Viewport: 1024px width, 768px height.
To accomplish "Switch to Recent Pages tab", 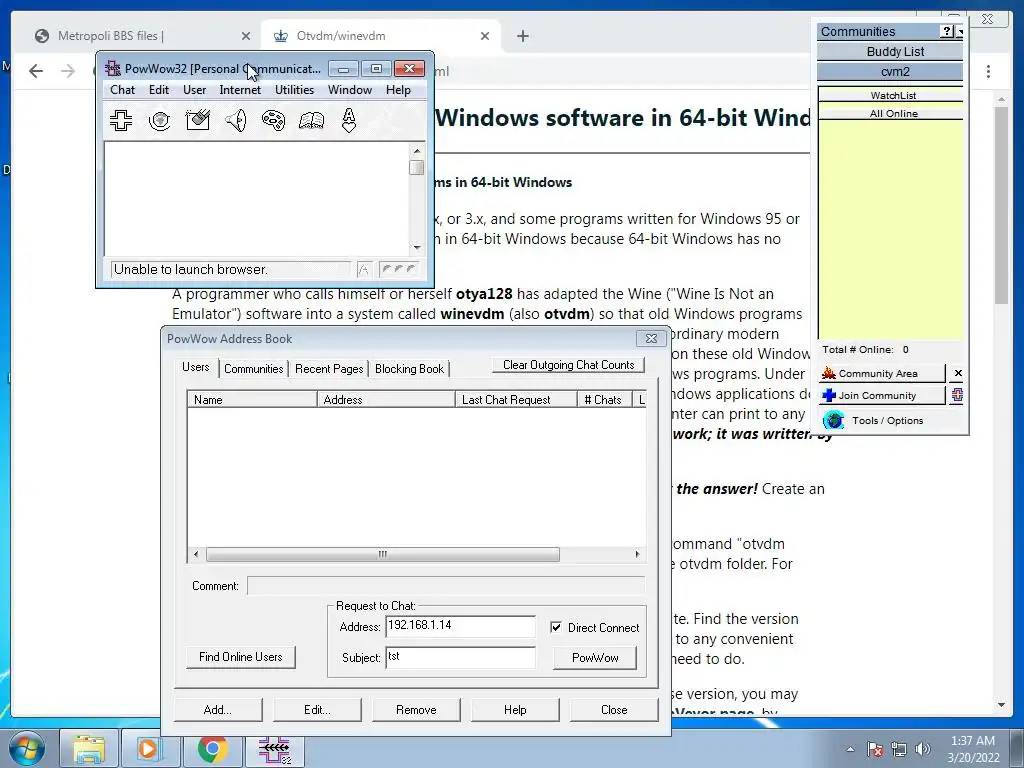I will 329,368.
